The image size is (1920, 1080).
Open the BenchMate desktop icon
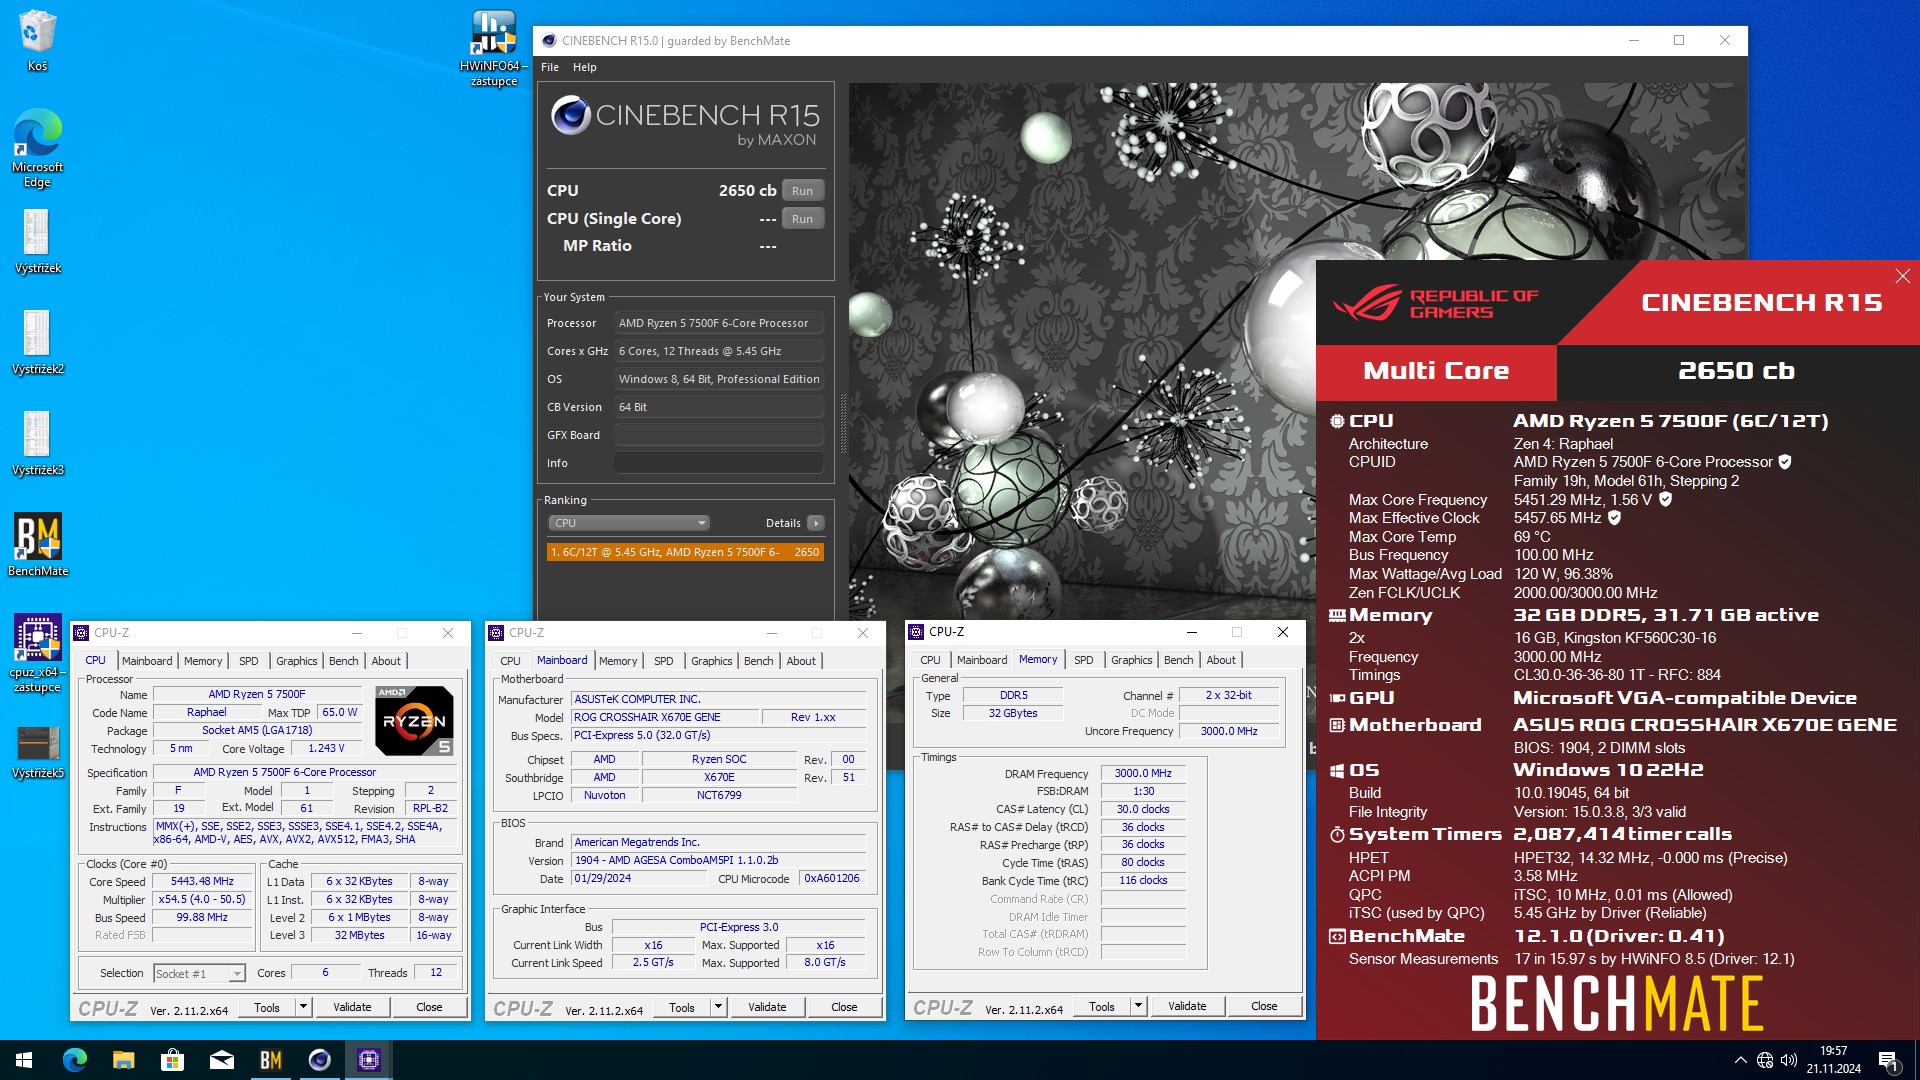37,545
